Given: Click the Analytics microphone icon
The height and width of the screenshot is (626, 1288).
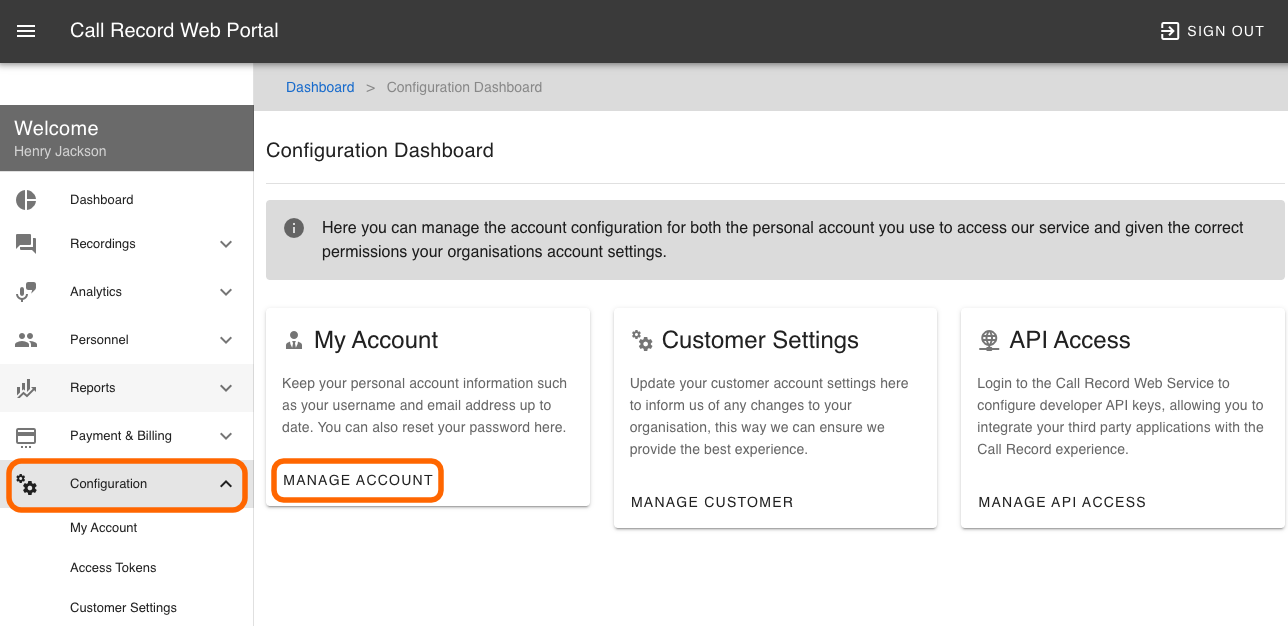Looking at the screenshot, I should tap(26, 292).
